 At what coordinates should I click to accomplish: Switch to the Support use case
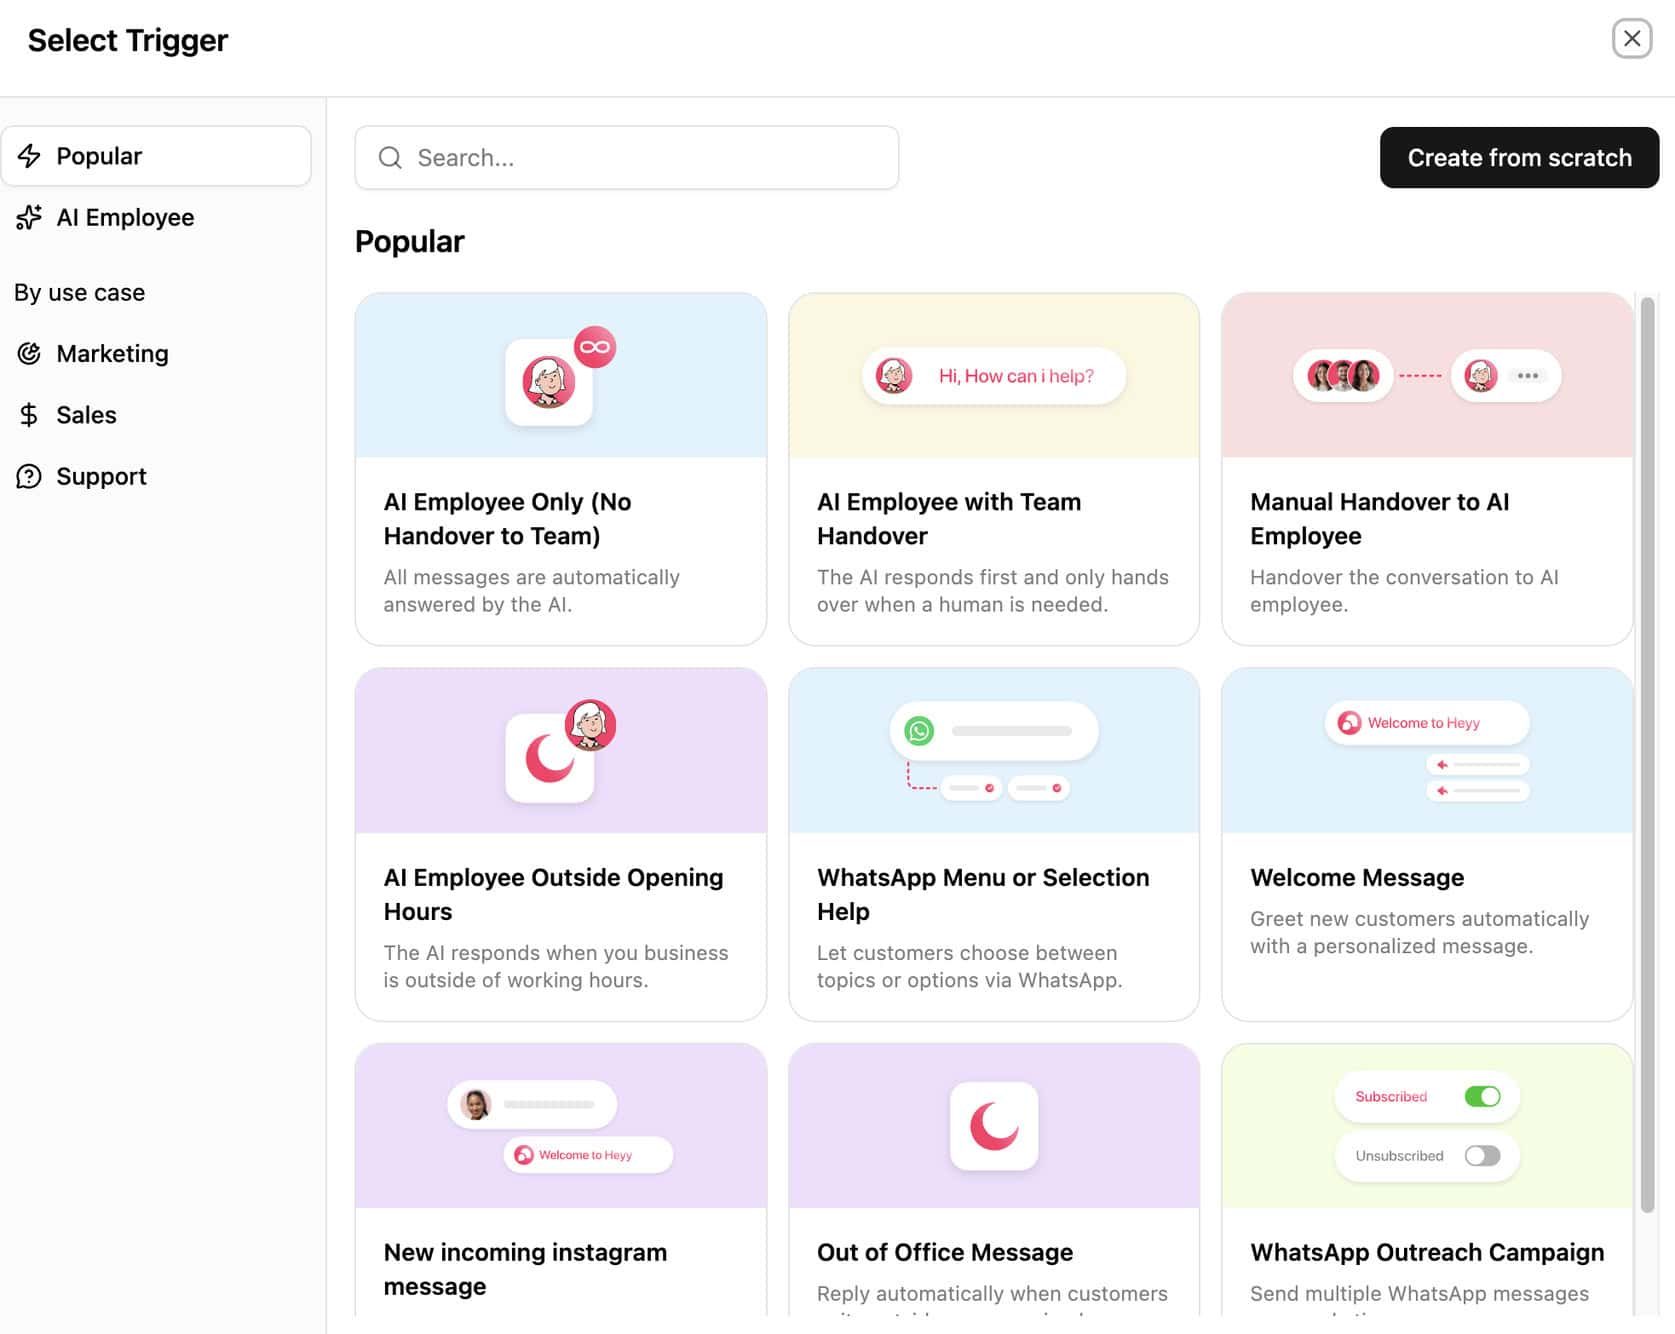coord(101,476)
